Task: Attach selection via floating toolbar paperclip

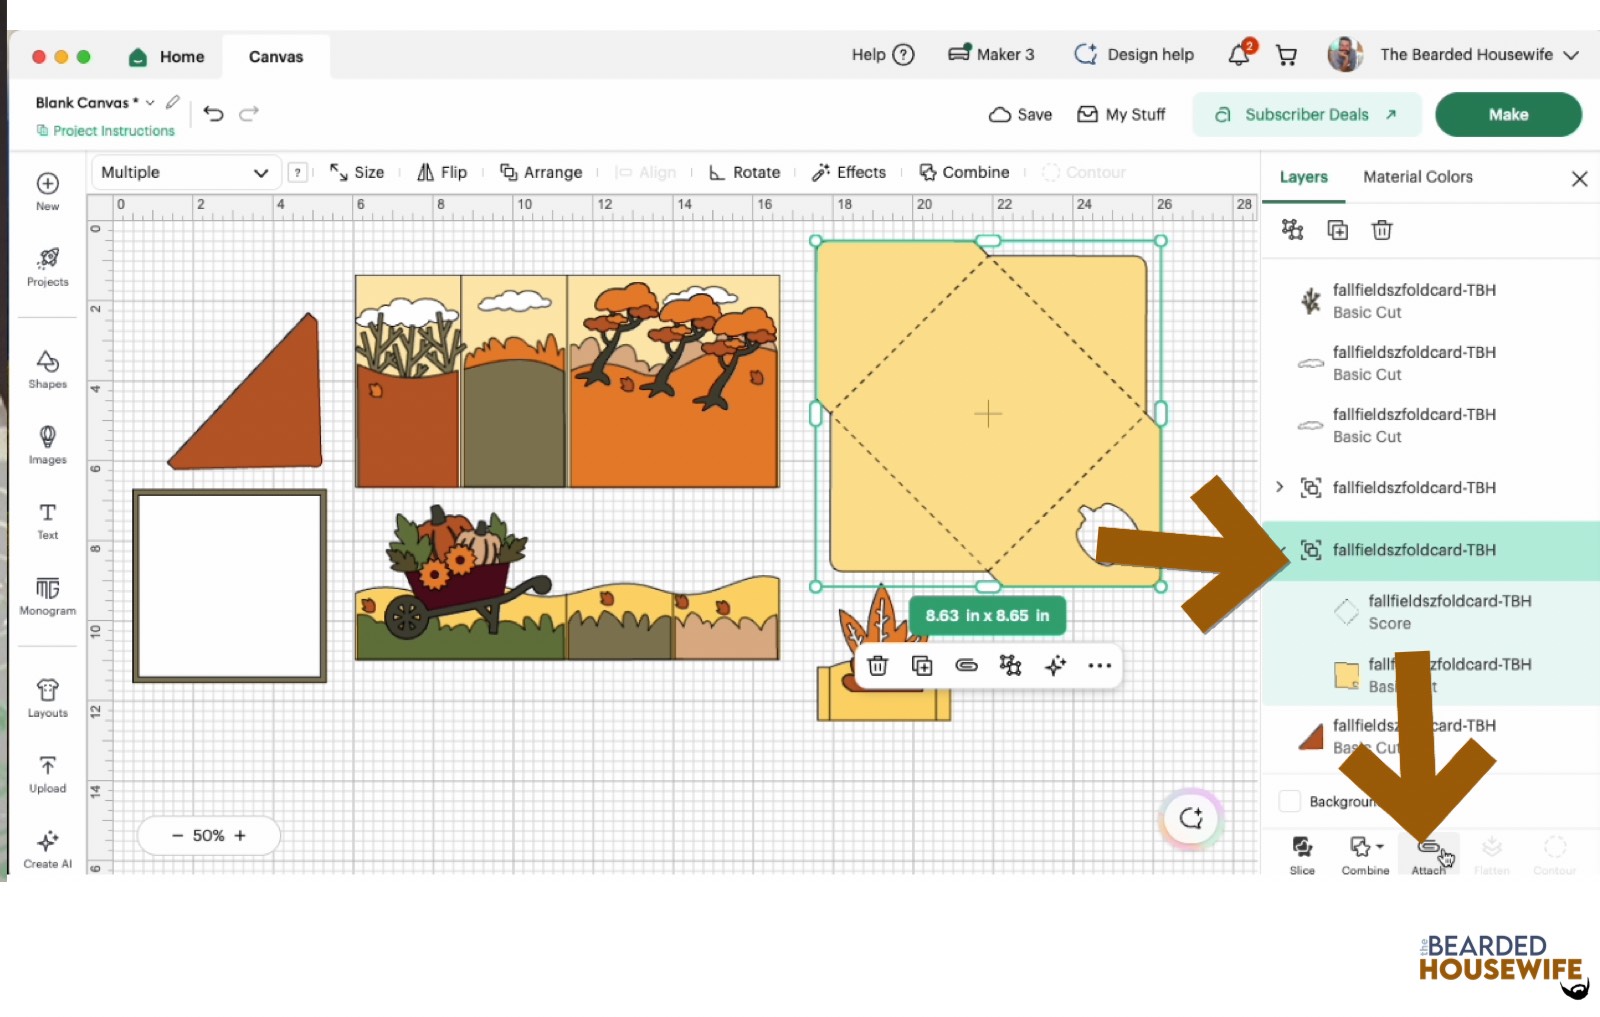Action: click(966, 665)
